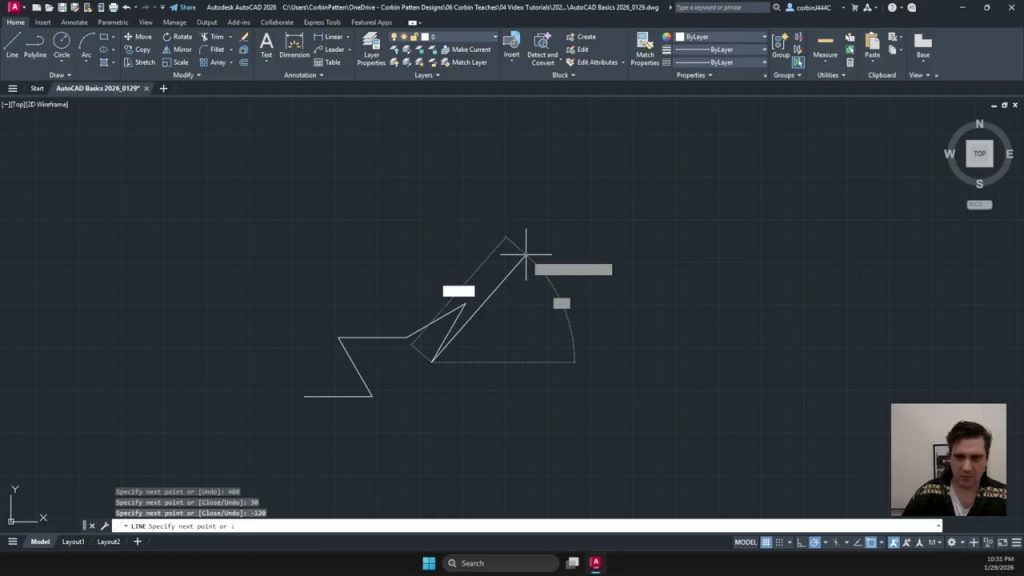Viewport: 1024px width, 576px height.
Task: Toggle polar tracking in status bar
Action: 815,542
